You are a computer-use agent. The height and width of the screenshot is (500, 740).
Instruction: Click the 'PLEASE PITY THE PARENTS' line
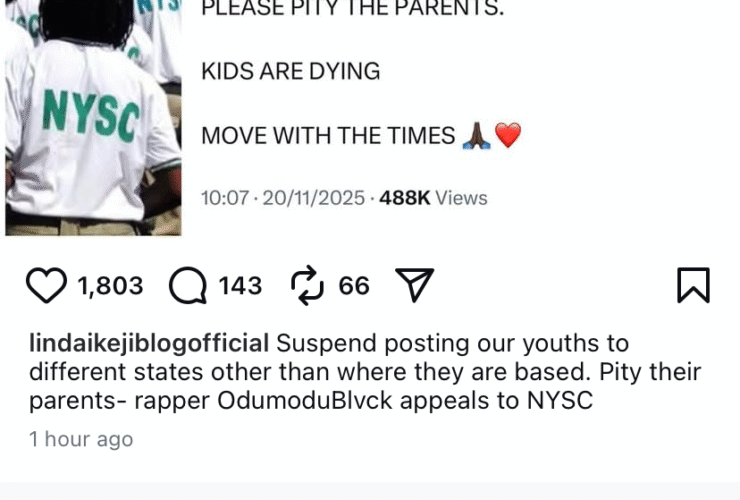353,8
